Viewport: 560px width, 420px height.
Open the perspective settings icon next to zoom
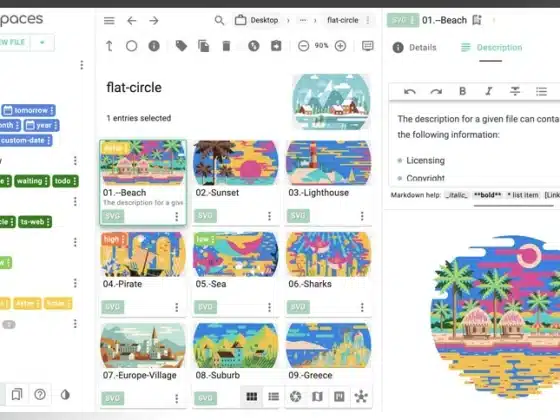coord(368,46)
